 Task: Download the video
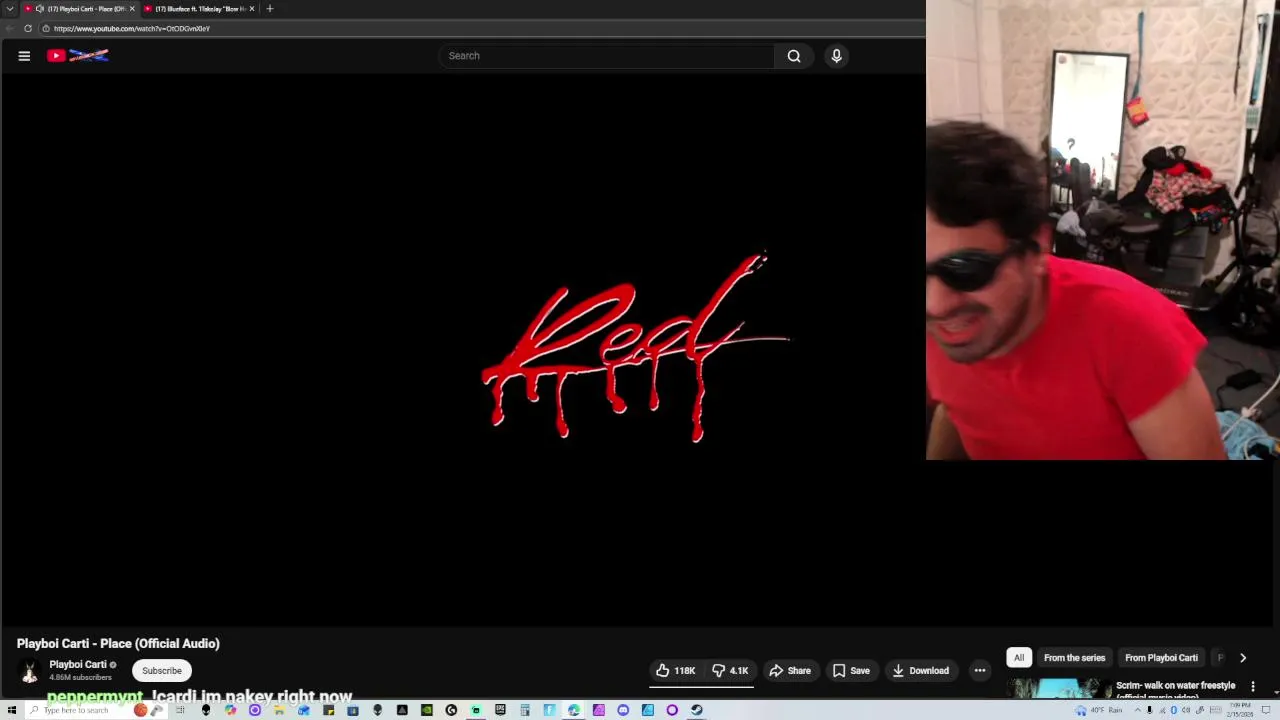click(x=920, y=671)
